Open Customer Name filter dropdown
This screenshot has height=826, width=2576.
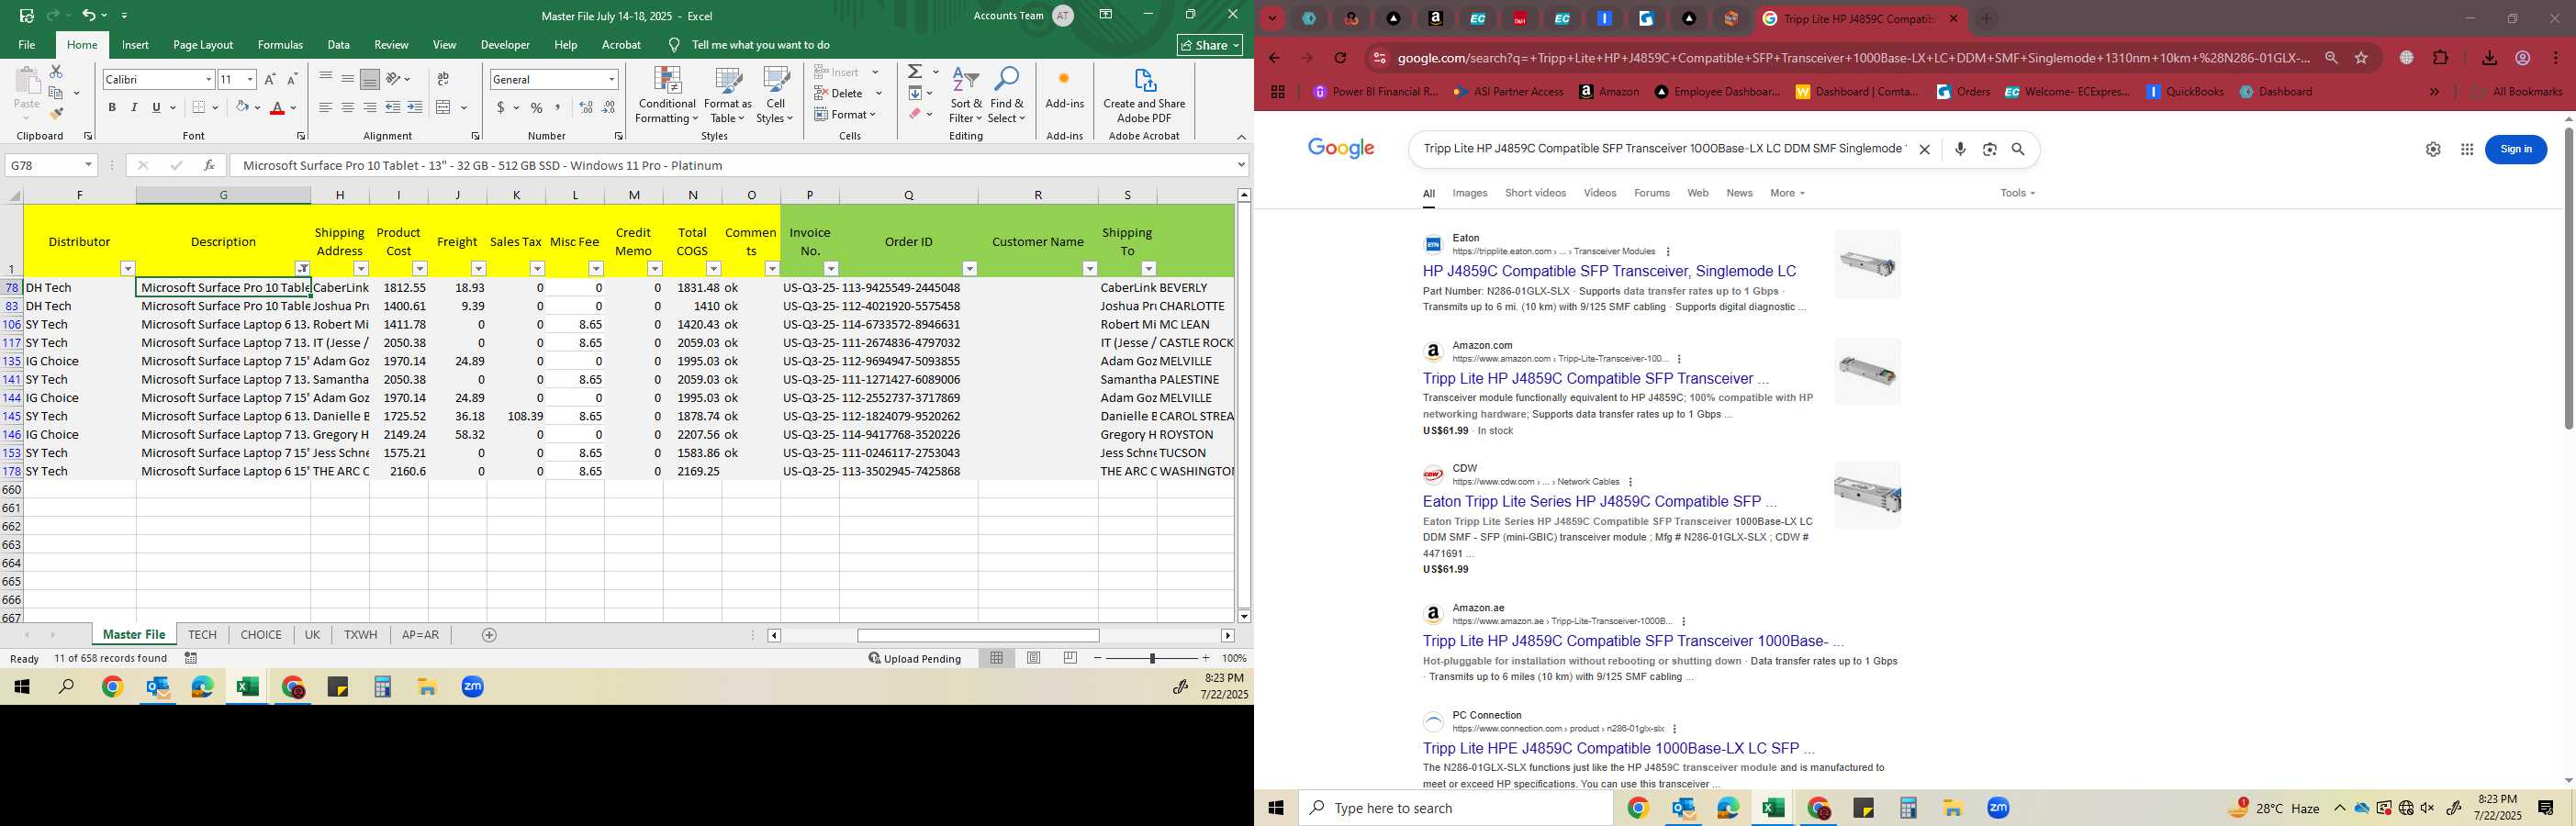pyautogui.click(x=1090, y=268)
